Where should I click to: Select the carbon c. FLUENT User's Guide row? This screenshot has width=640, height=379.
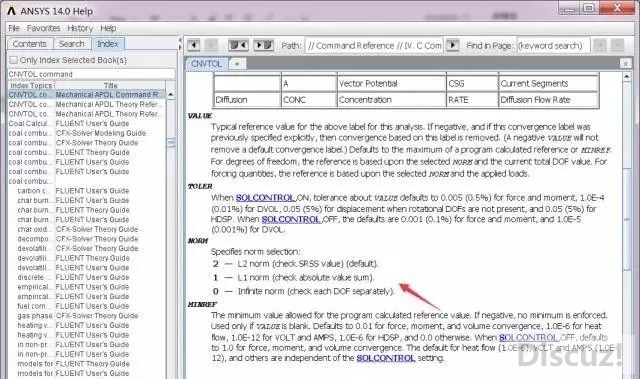pos(87,191)
